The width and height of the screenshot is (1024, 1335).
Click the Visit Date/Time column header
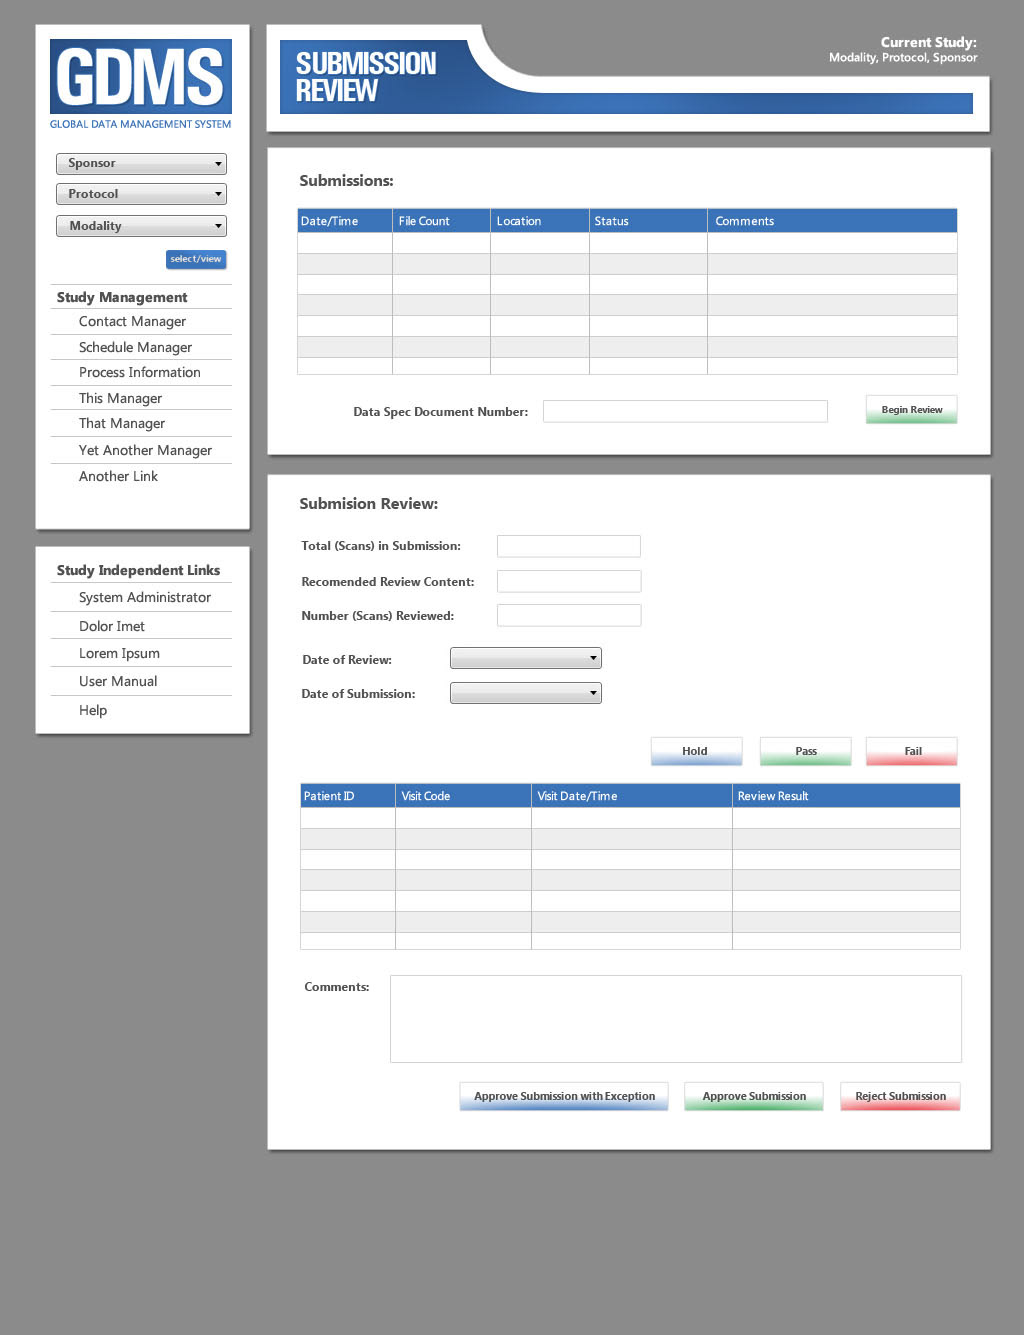pos(632,796)
